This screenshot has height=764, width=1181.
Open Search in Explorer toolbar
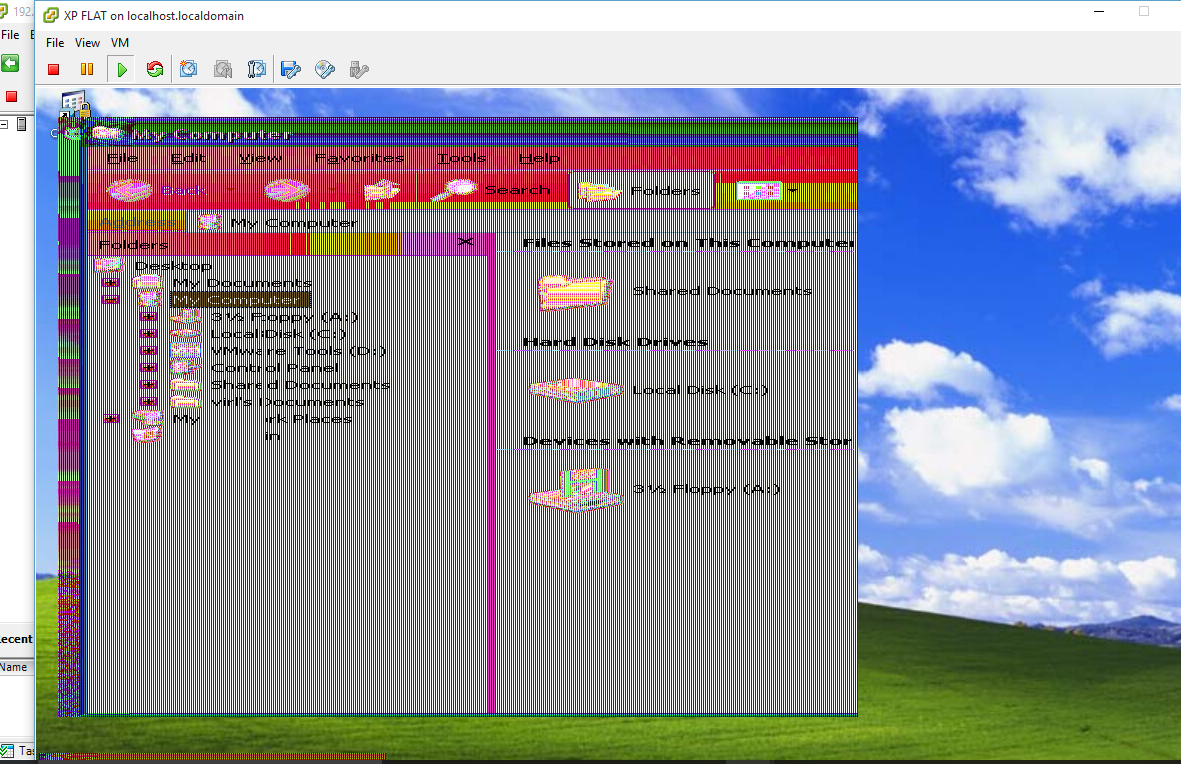[490, 191]
